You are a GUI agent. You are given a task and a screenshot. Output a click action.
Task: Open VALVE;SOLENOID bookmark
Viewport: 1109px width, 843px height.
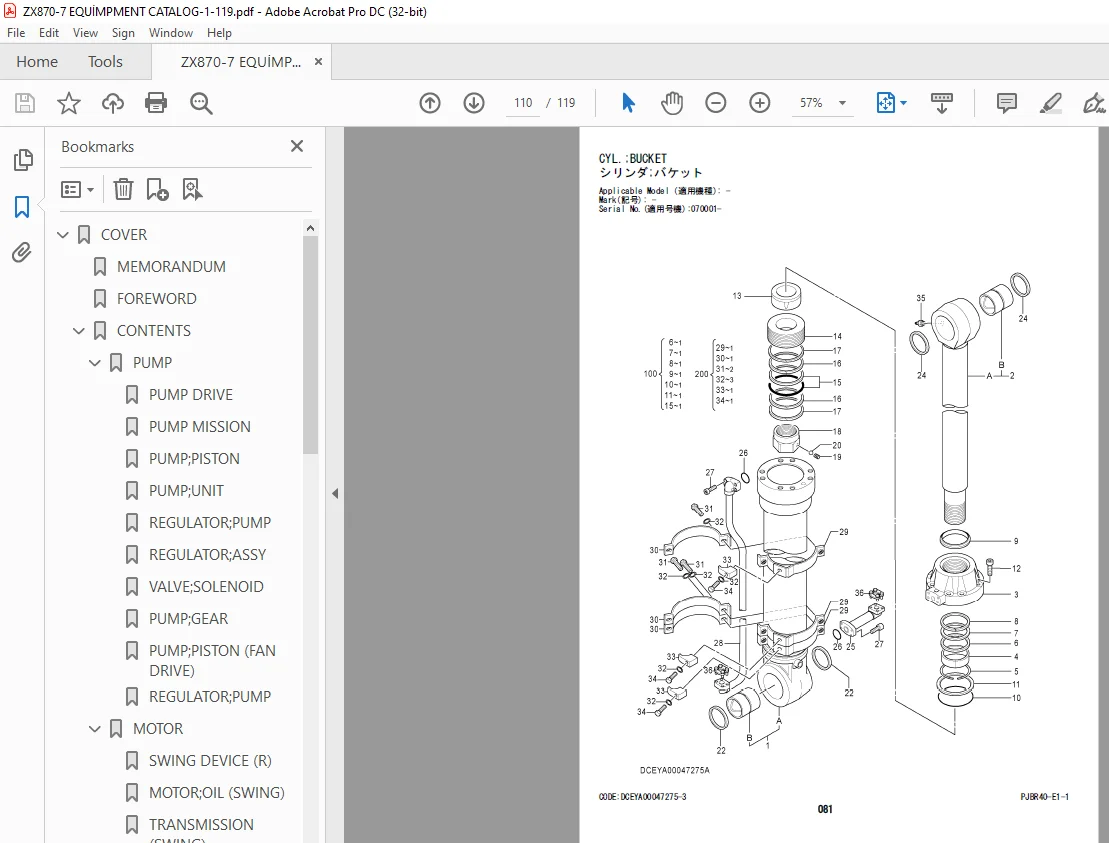coord(206,586)
